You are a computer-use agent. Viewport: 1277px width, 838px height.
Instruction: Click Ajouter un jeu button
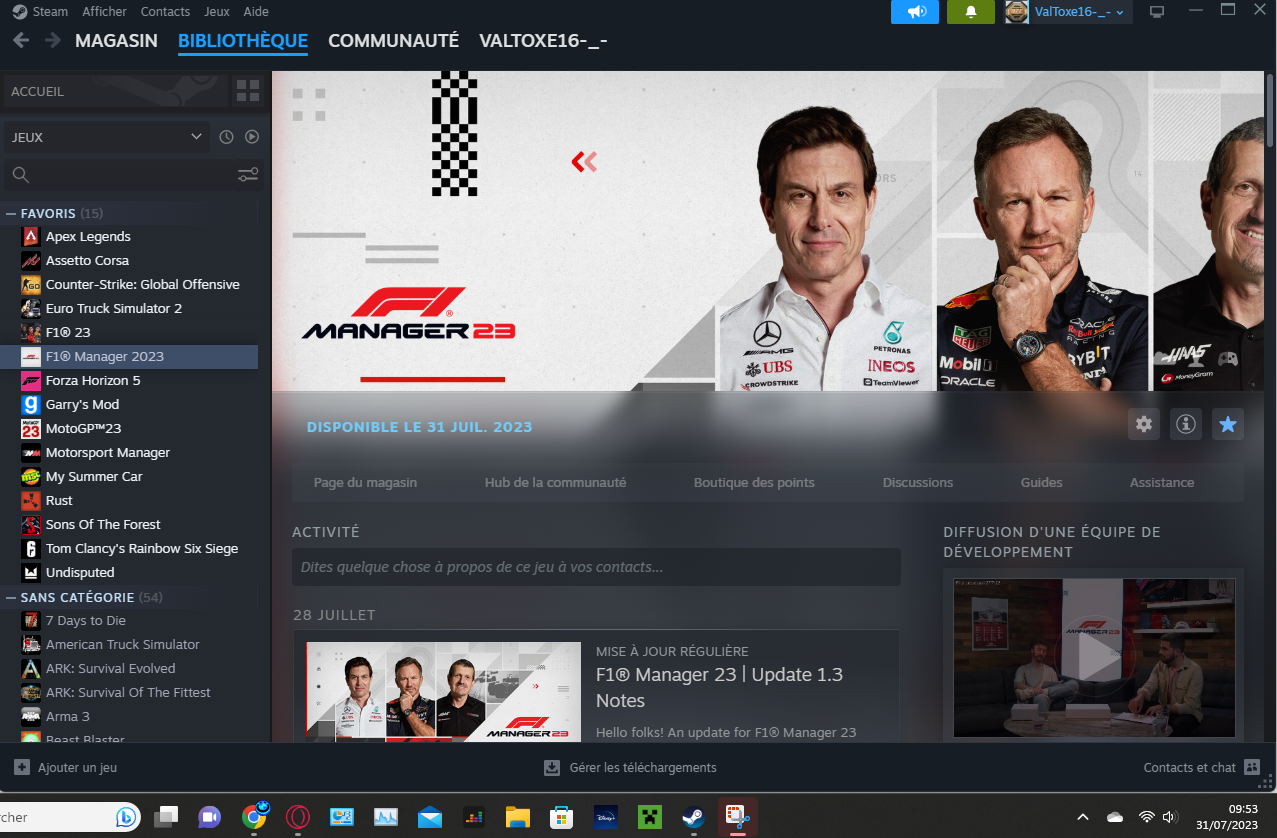(66, 768)
